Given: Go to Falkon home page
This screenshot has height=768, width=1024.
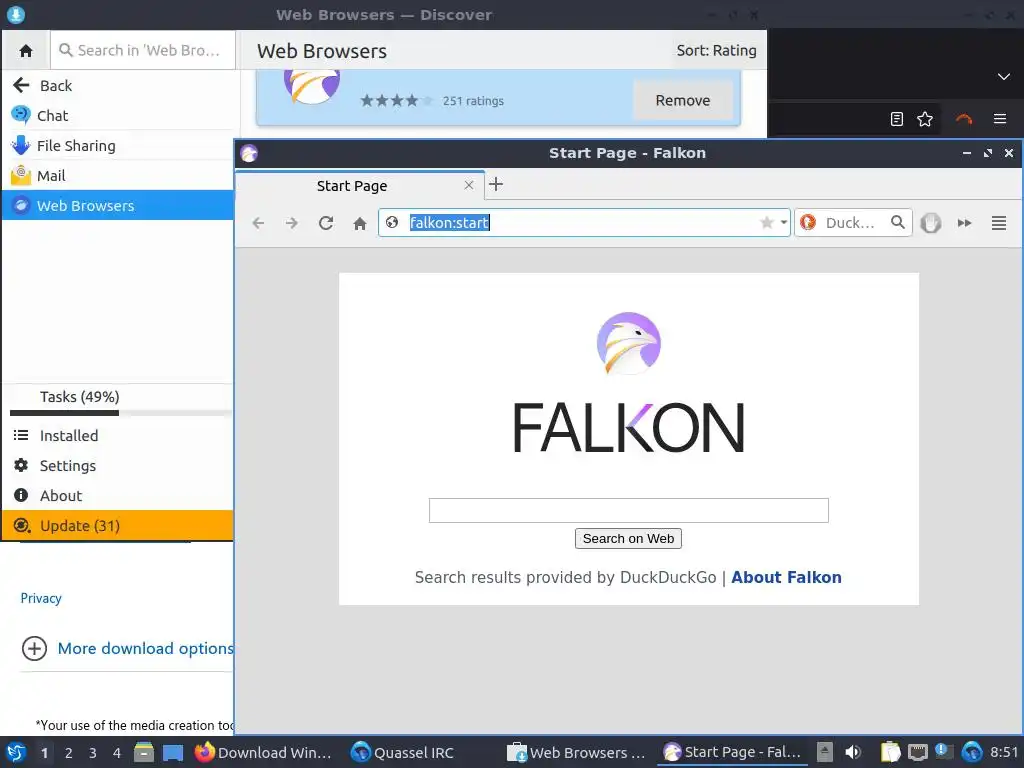Looking at the screenshot, I should point(360,223).
